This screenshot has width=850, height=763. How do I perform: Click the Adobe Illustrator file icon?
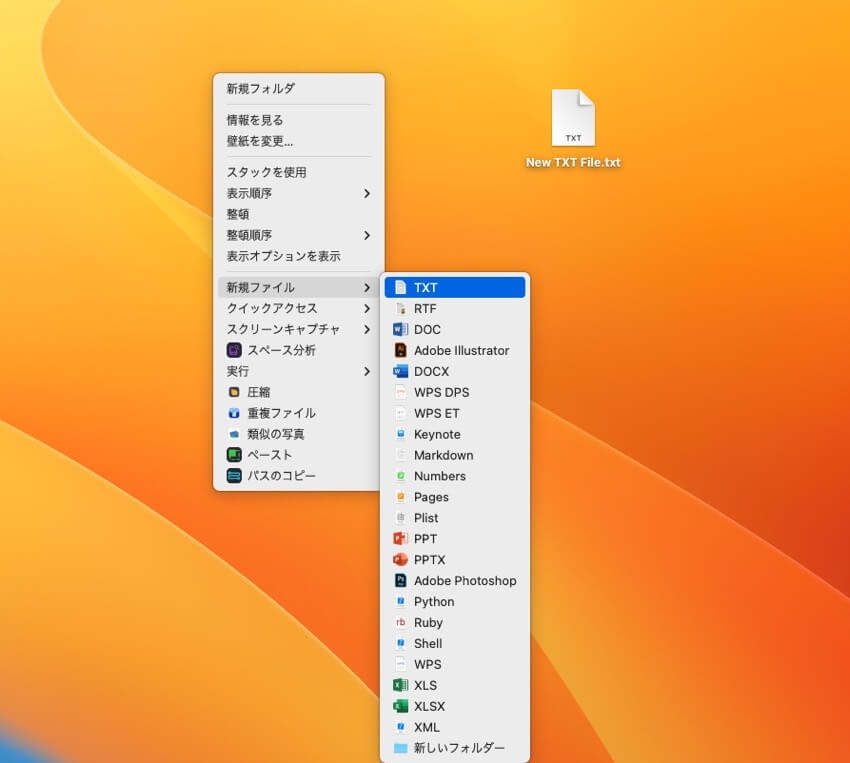pyautogui.click(x=401, y=350)
